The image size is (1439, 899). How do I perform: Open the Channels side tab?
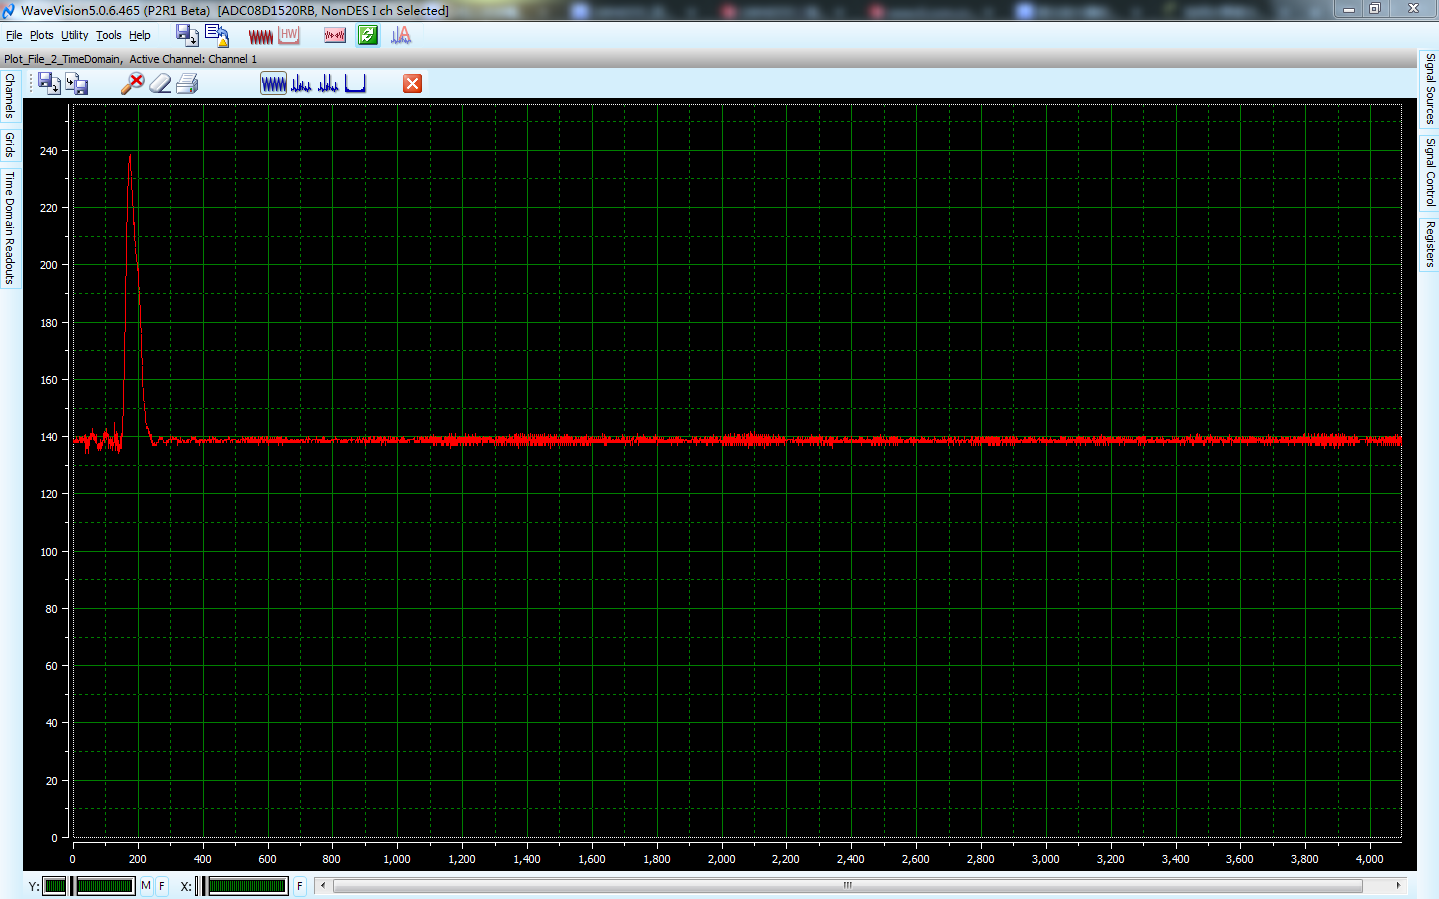click(10, 96)
